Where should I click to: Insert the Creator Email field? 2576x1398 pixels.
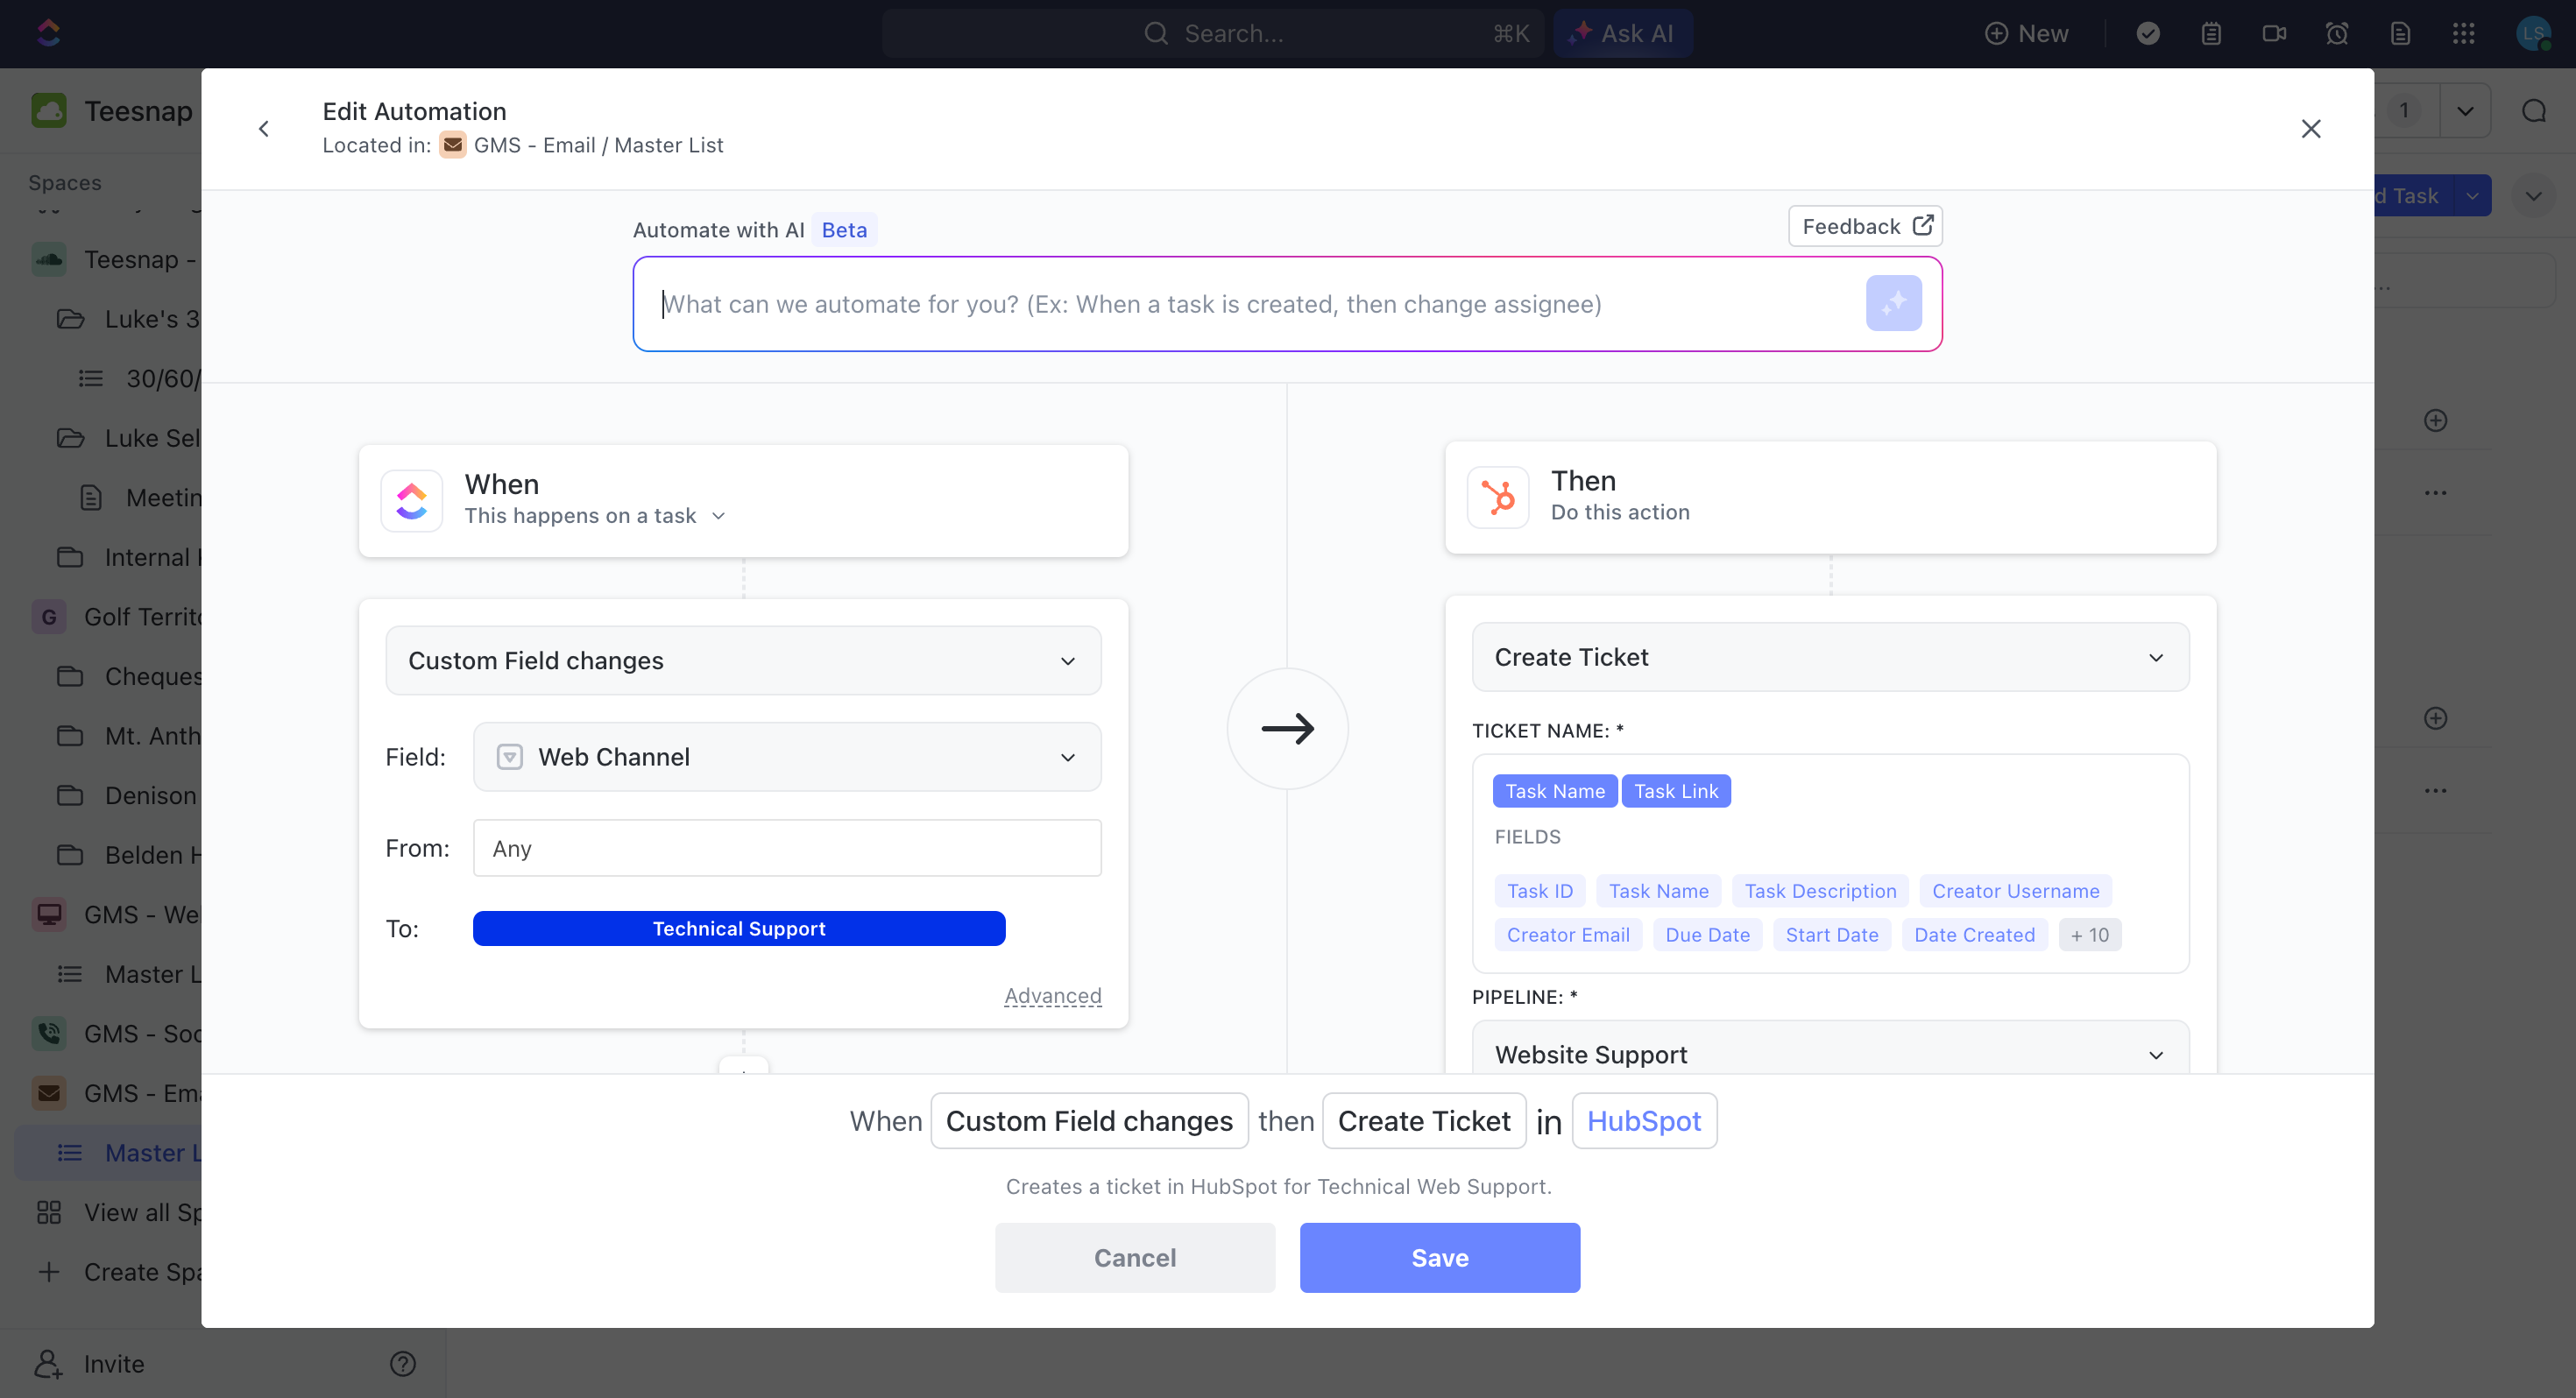[x=1568, y=934]
